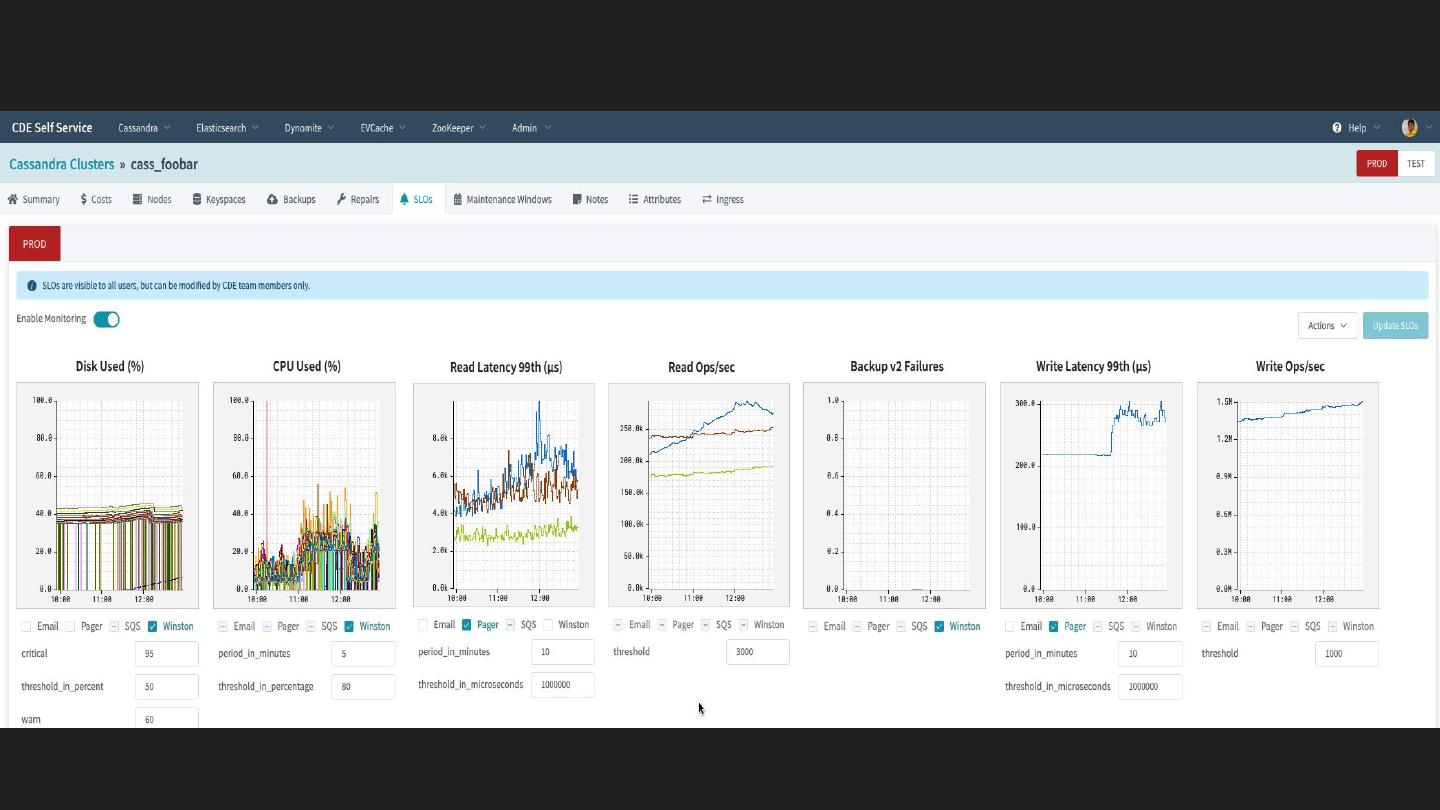Screen dimensions: 1440x810
Task: Toggle the Enable Monitoring switch
Action: click(x=106, y=319)
